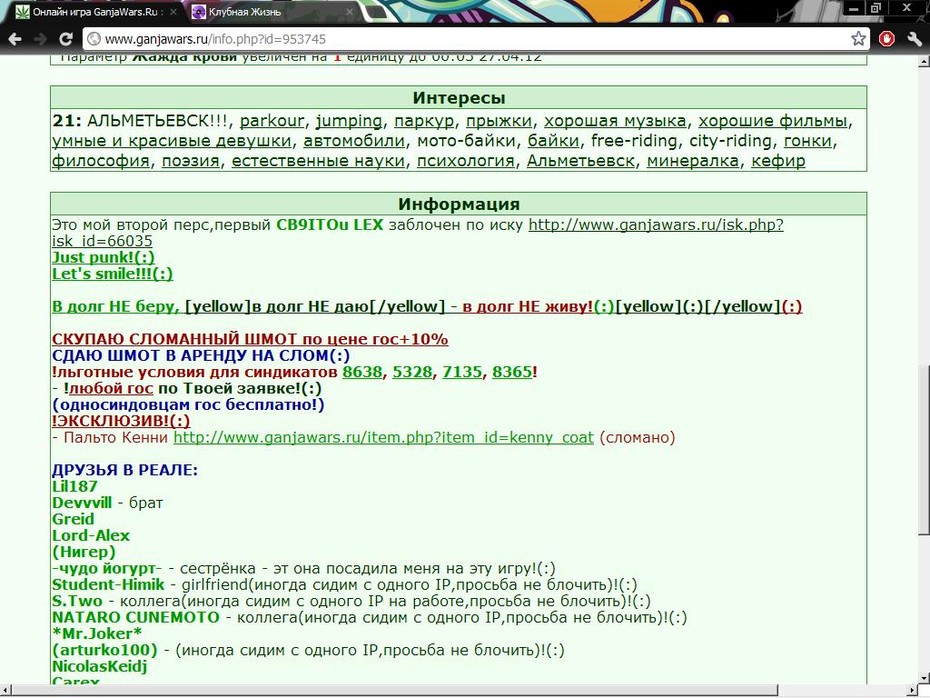
Task: Open the поэзия interest link
Action: coord(190,161)
